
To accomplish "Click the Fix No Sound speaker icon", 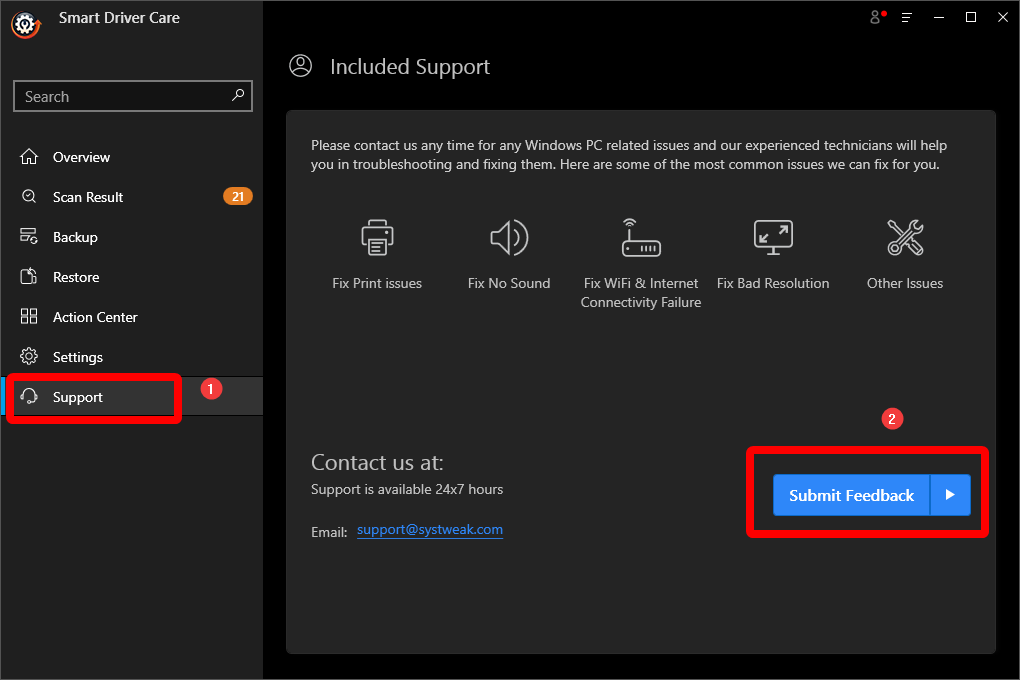I will point(509,238).
